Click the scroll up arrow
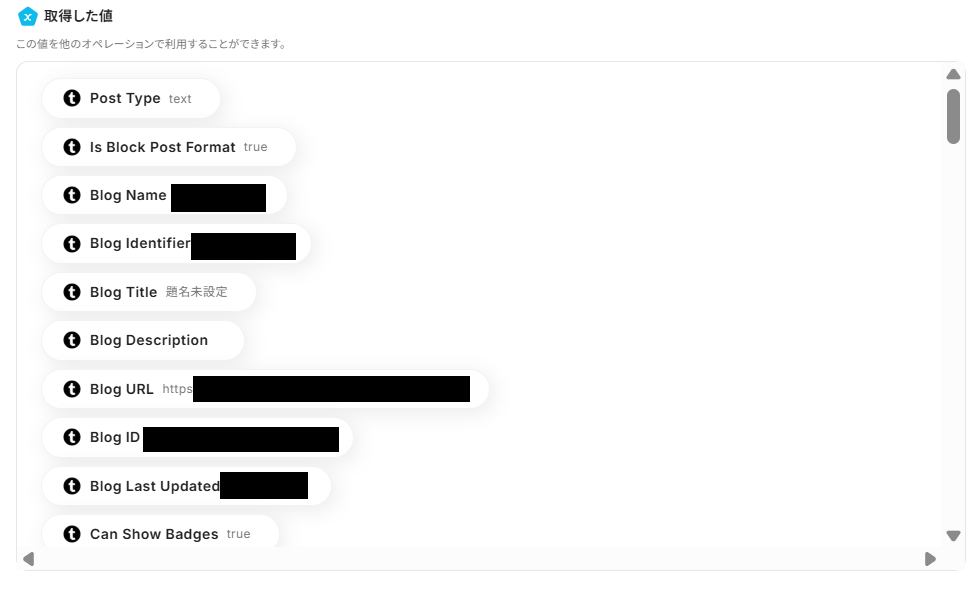 tap(954, 75)
